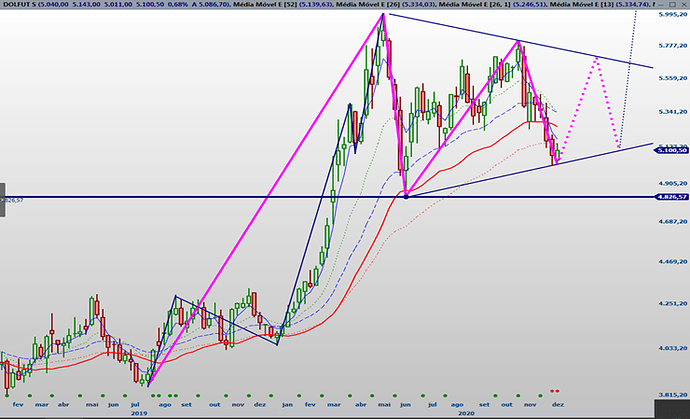
Task: Click the 5.995,20 price axis label
Action: 672,15
